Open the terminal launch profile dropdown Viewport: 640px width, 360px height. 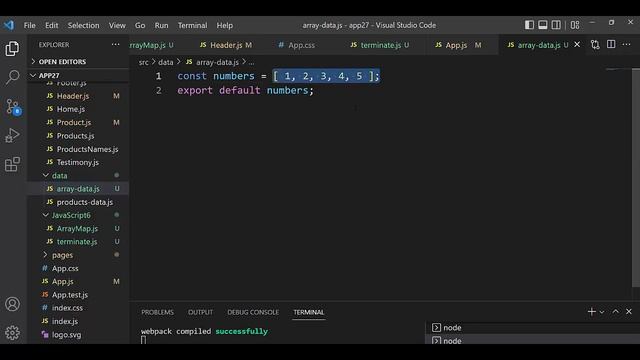click(x=602, y=312)
